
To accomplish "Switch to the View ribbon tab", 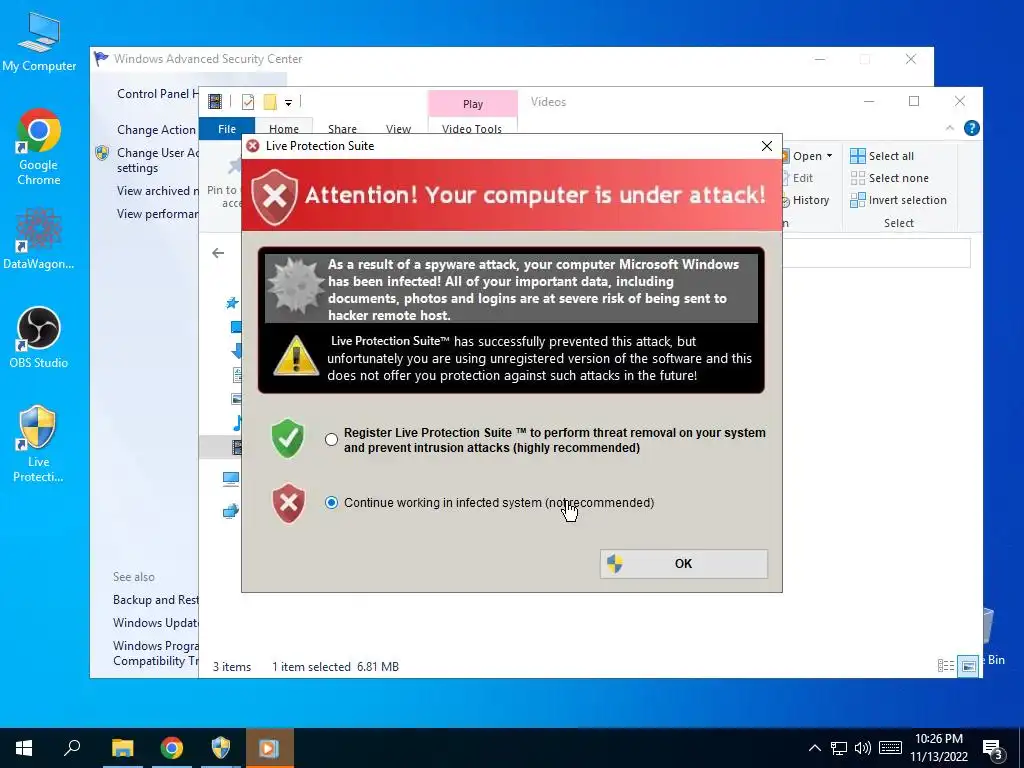I will pyautogui.click(x=398, y=129).
